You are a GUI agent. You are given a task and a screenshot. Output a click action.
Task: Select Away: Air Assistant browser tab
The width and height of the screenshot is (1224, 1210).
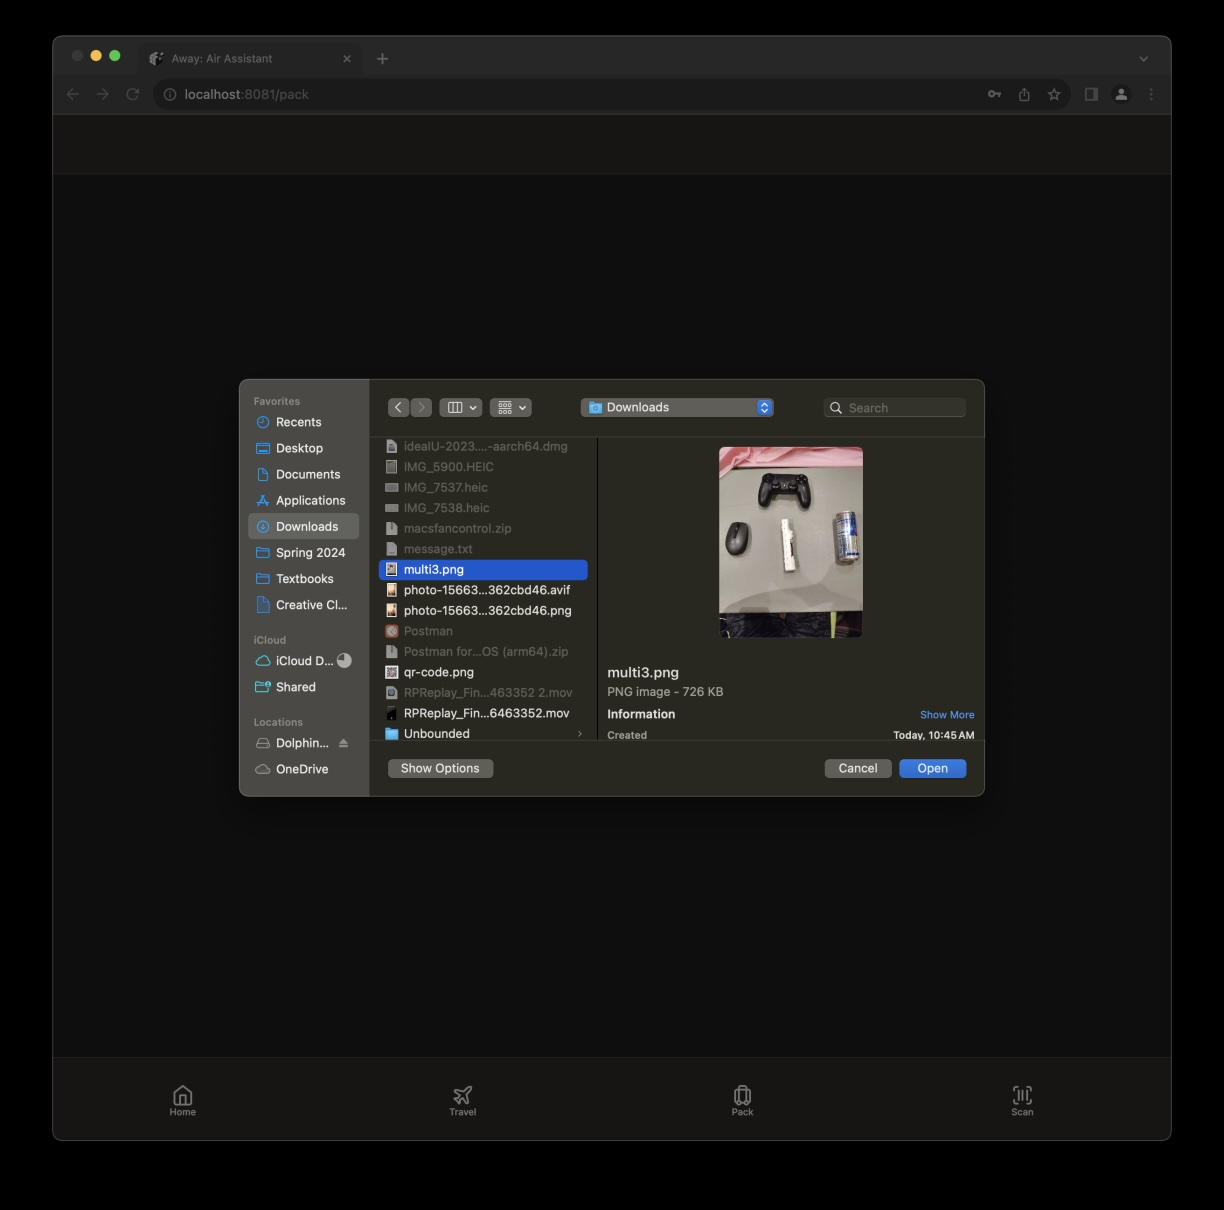click(250, 59)
